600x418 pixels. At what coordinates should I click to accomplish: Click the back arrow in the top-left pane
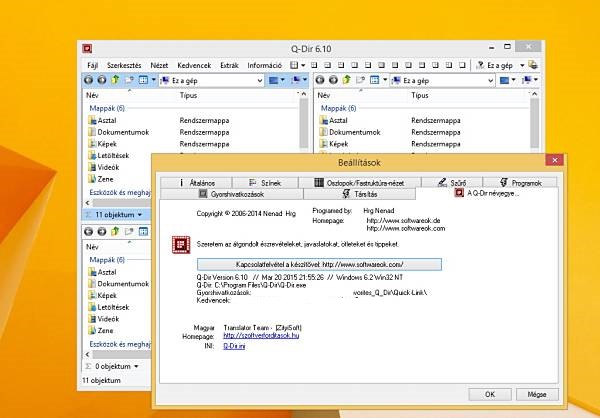point(88,80)
